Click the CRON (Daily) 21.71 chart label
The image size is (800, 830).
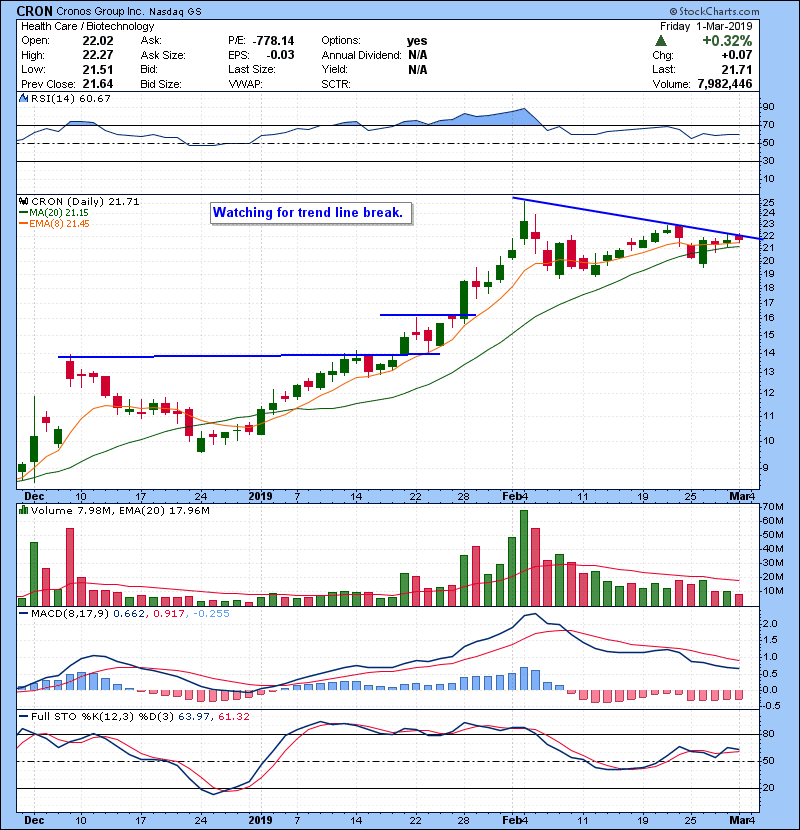(x=85, y=201)
